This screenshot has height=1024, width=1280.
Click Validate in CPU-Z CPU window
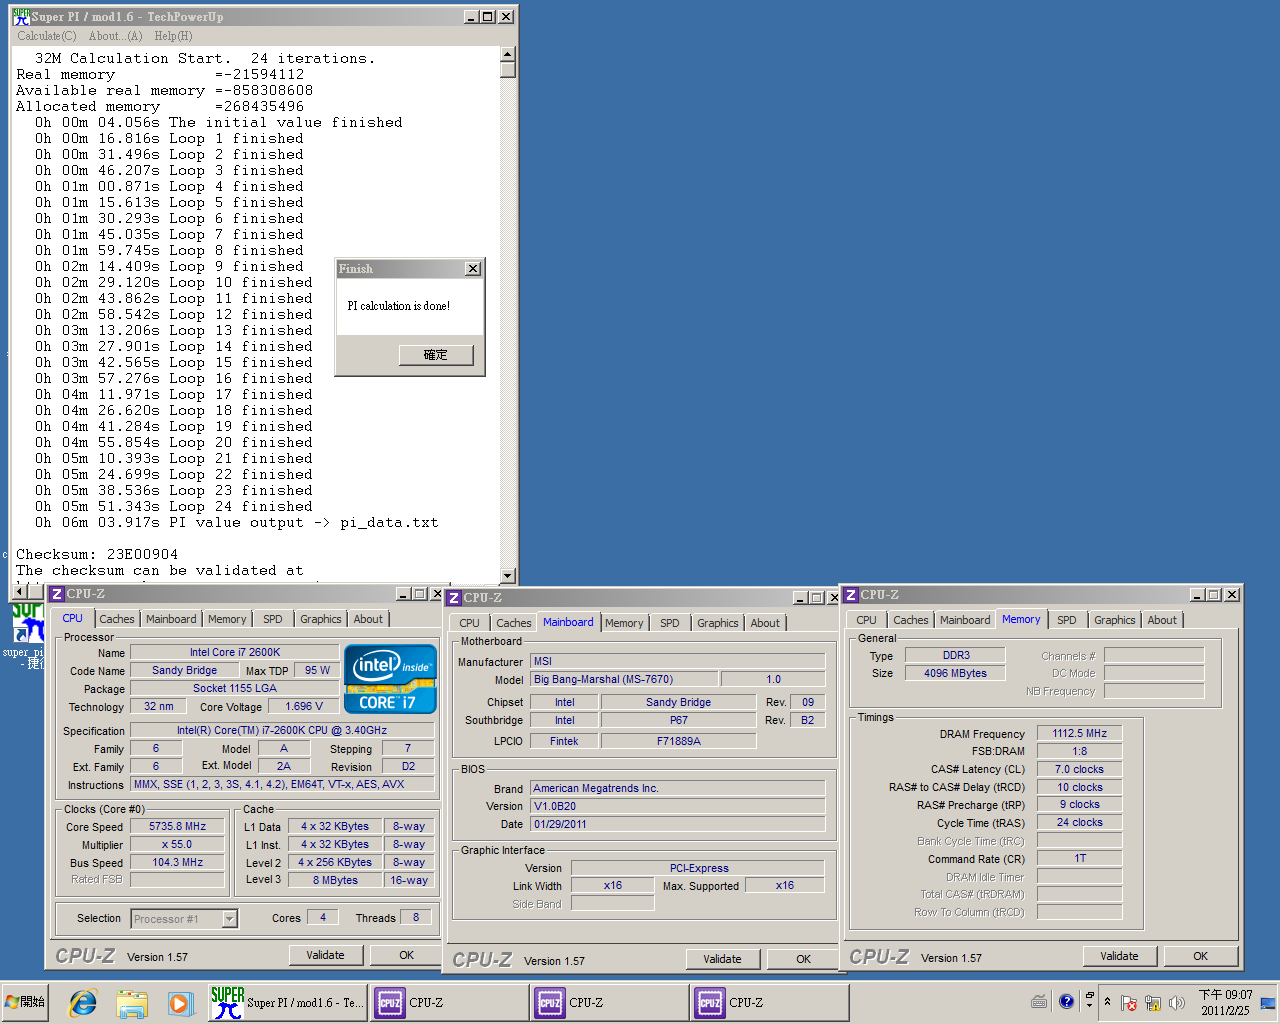tap(325, 955)
